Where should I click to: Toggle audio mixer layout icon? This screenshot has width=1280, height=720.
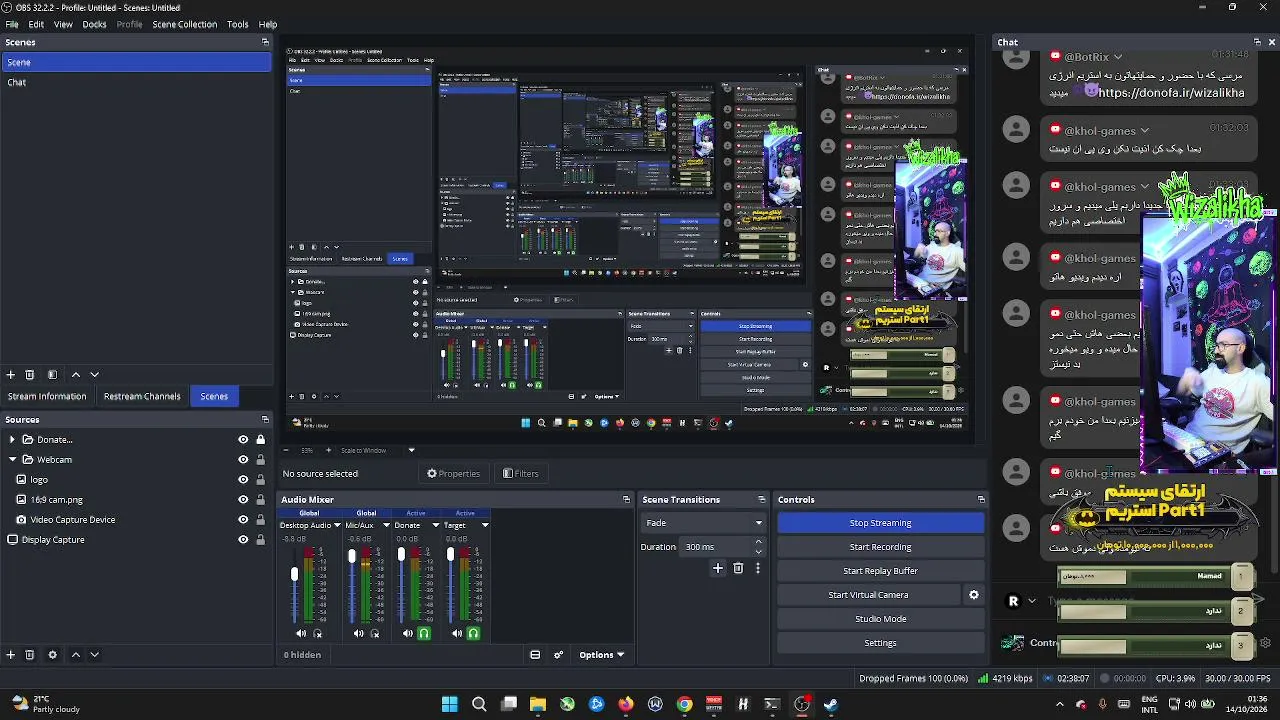pyautogui.click(x=535, y=655)
